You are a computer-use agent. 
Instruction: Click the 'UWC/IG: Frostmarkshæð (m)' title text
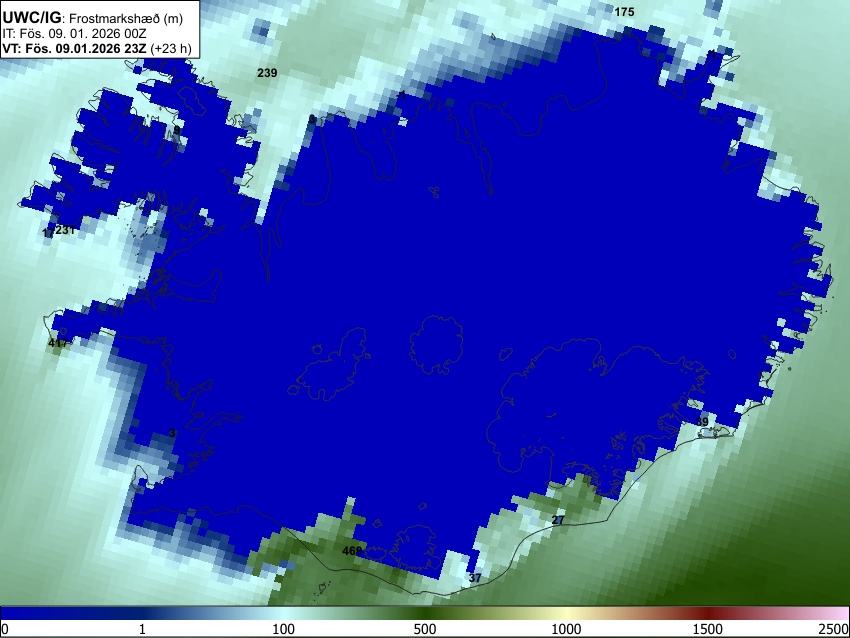click(92, 18)
